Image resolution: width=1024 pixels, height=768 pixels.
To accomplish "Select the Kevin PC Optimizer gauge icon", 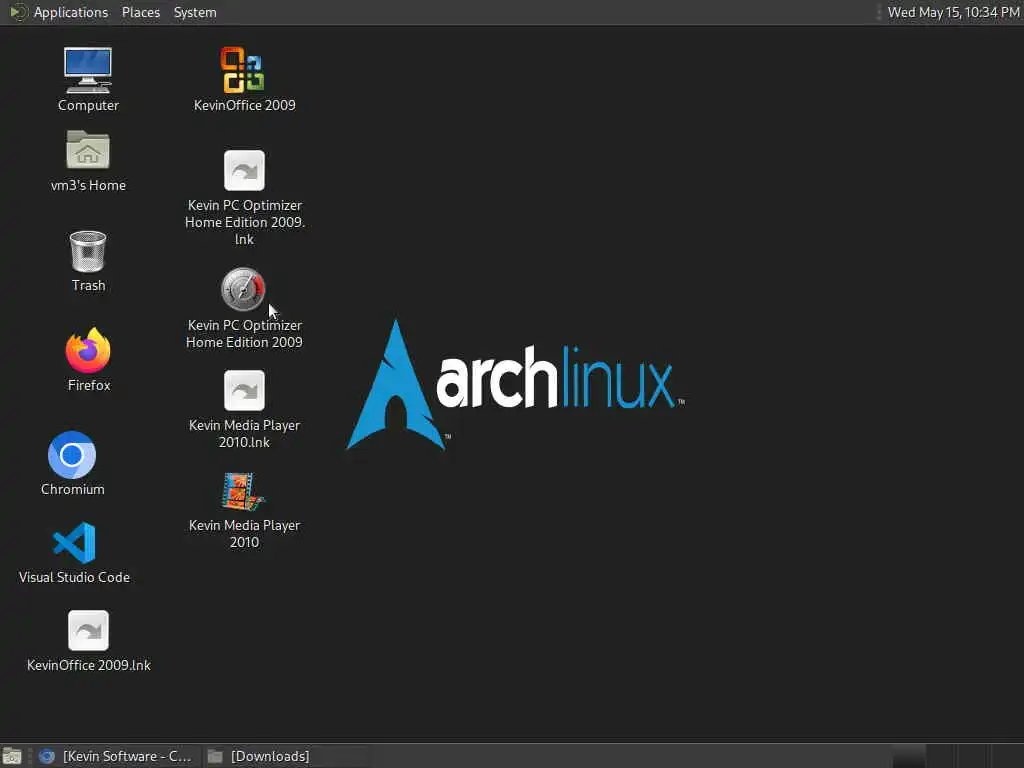I will [243, 289].
